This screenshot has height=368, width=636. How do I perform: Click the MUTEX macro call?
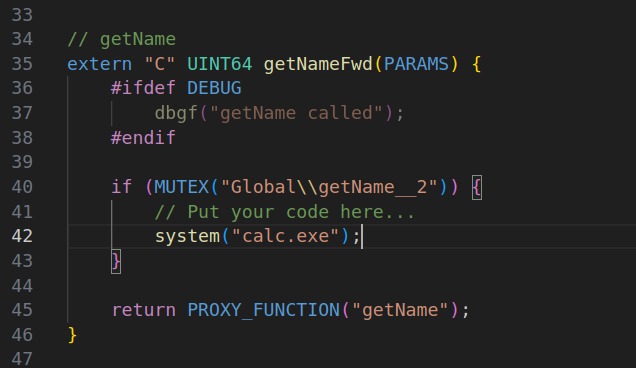pos(181,187)
